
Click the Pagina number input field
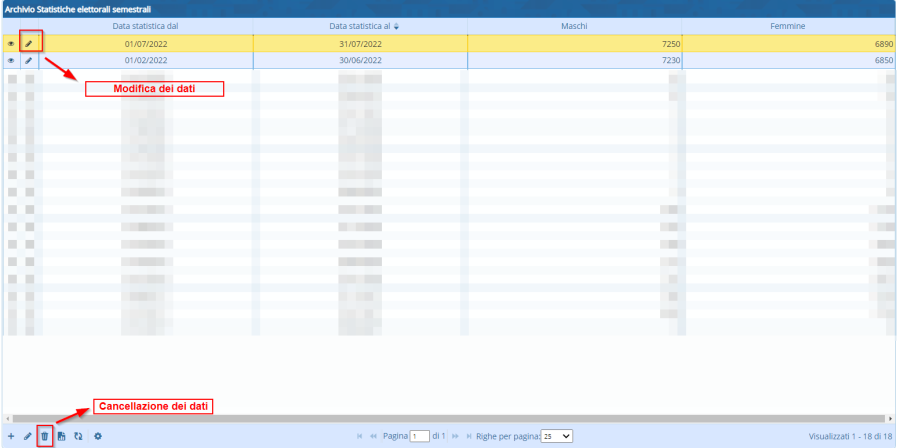click(x=420, y=437)
